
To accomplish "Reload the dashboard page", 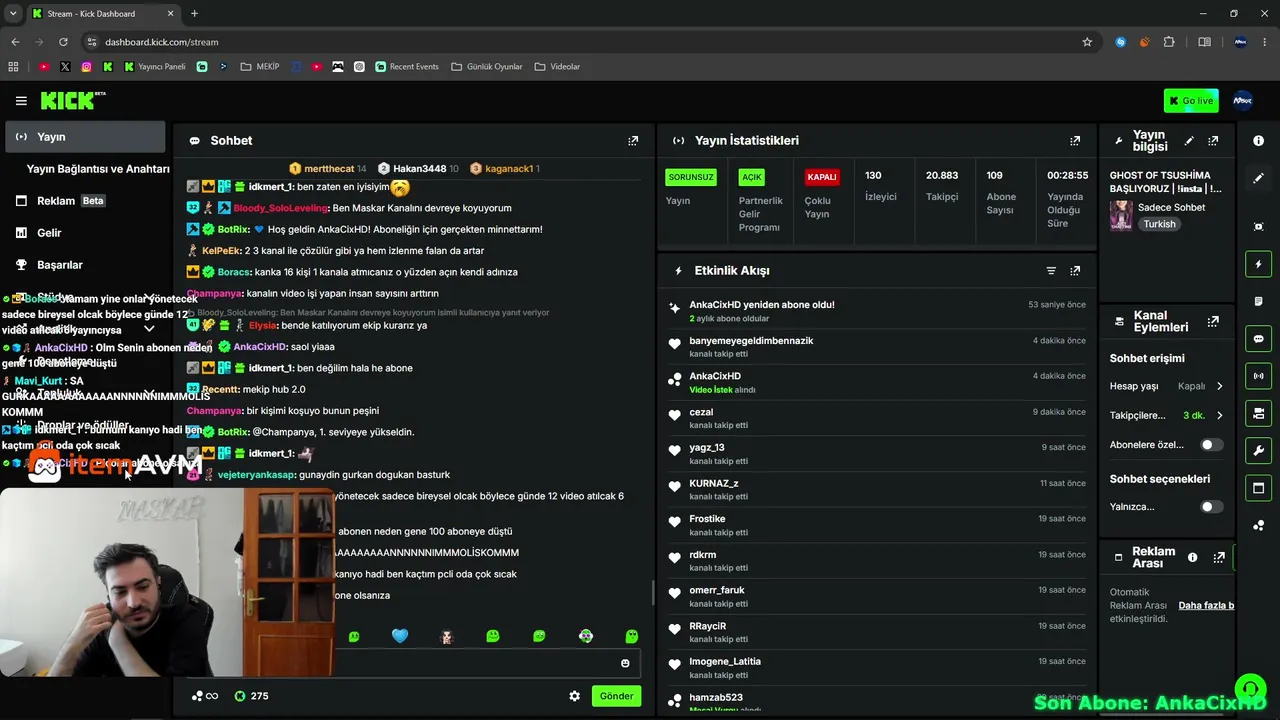I will pyautogui.click(x=63, y=42).
